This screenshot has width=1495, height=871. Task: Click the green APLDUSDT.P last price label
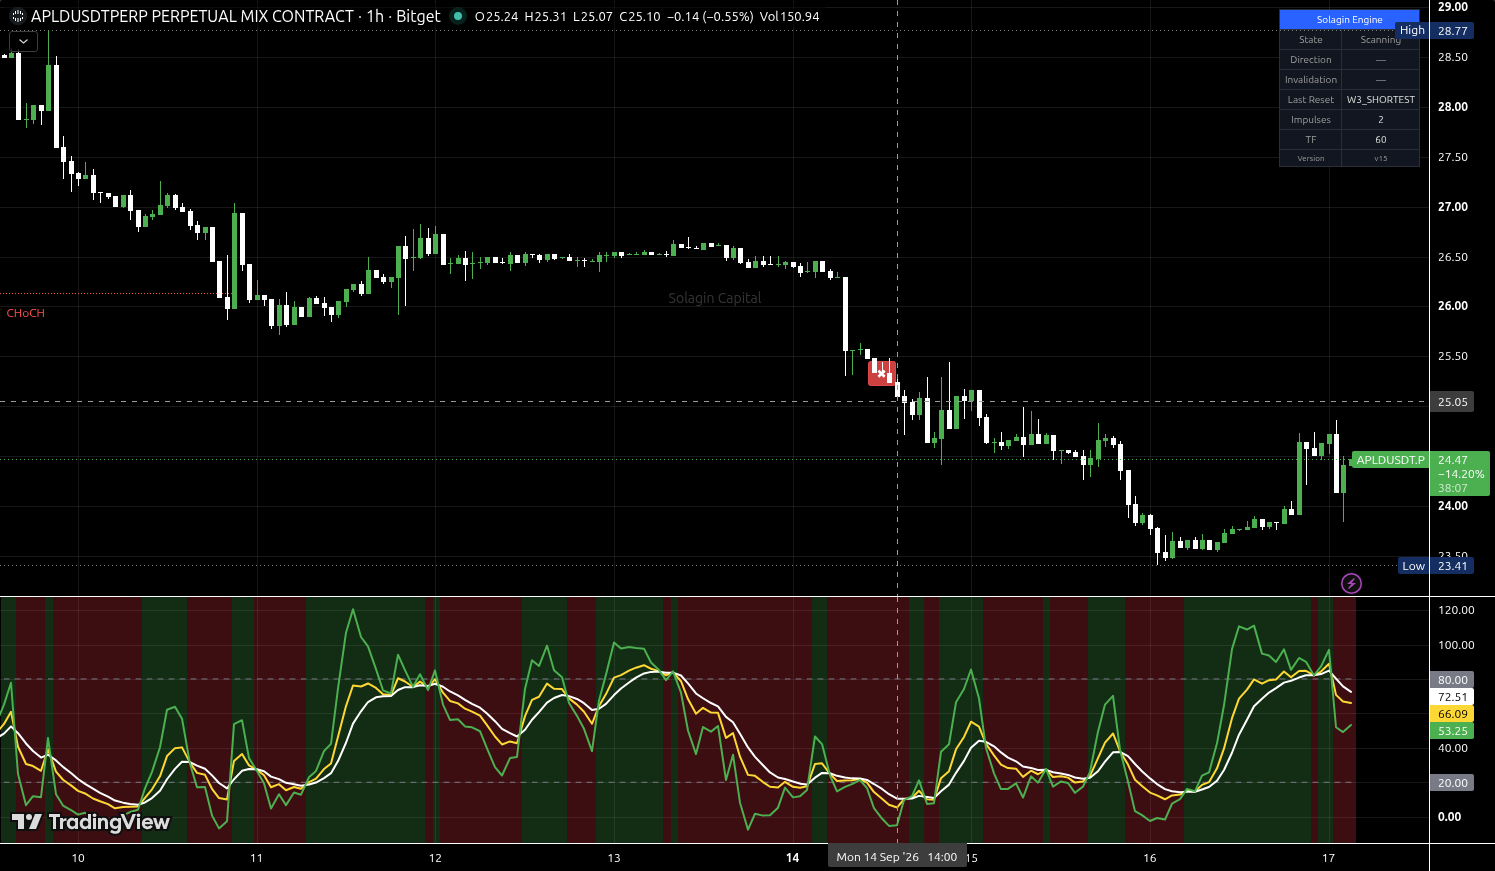click(x=1389, y=460)
